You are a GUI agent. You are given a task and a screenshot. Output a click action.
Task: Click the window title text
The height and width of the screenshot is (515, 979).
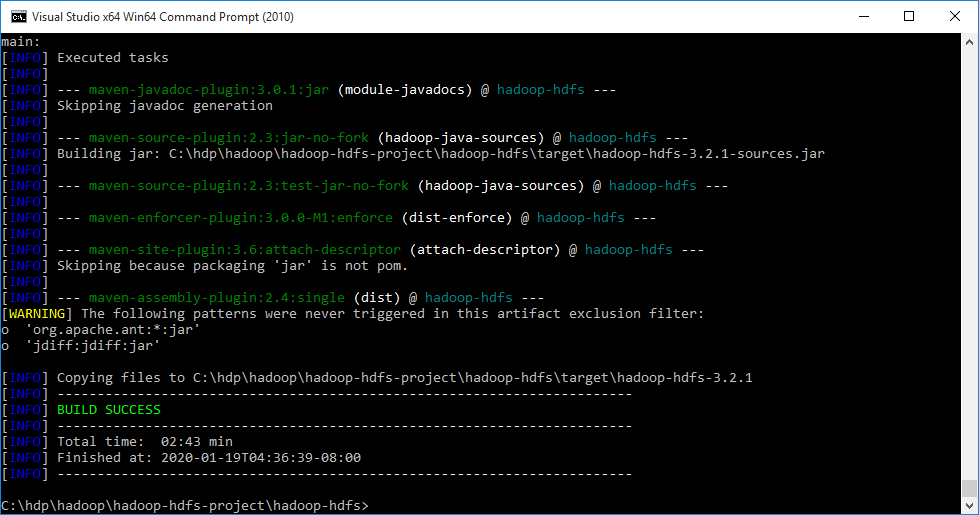(x=163, y=17)
